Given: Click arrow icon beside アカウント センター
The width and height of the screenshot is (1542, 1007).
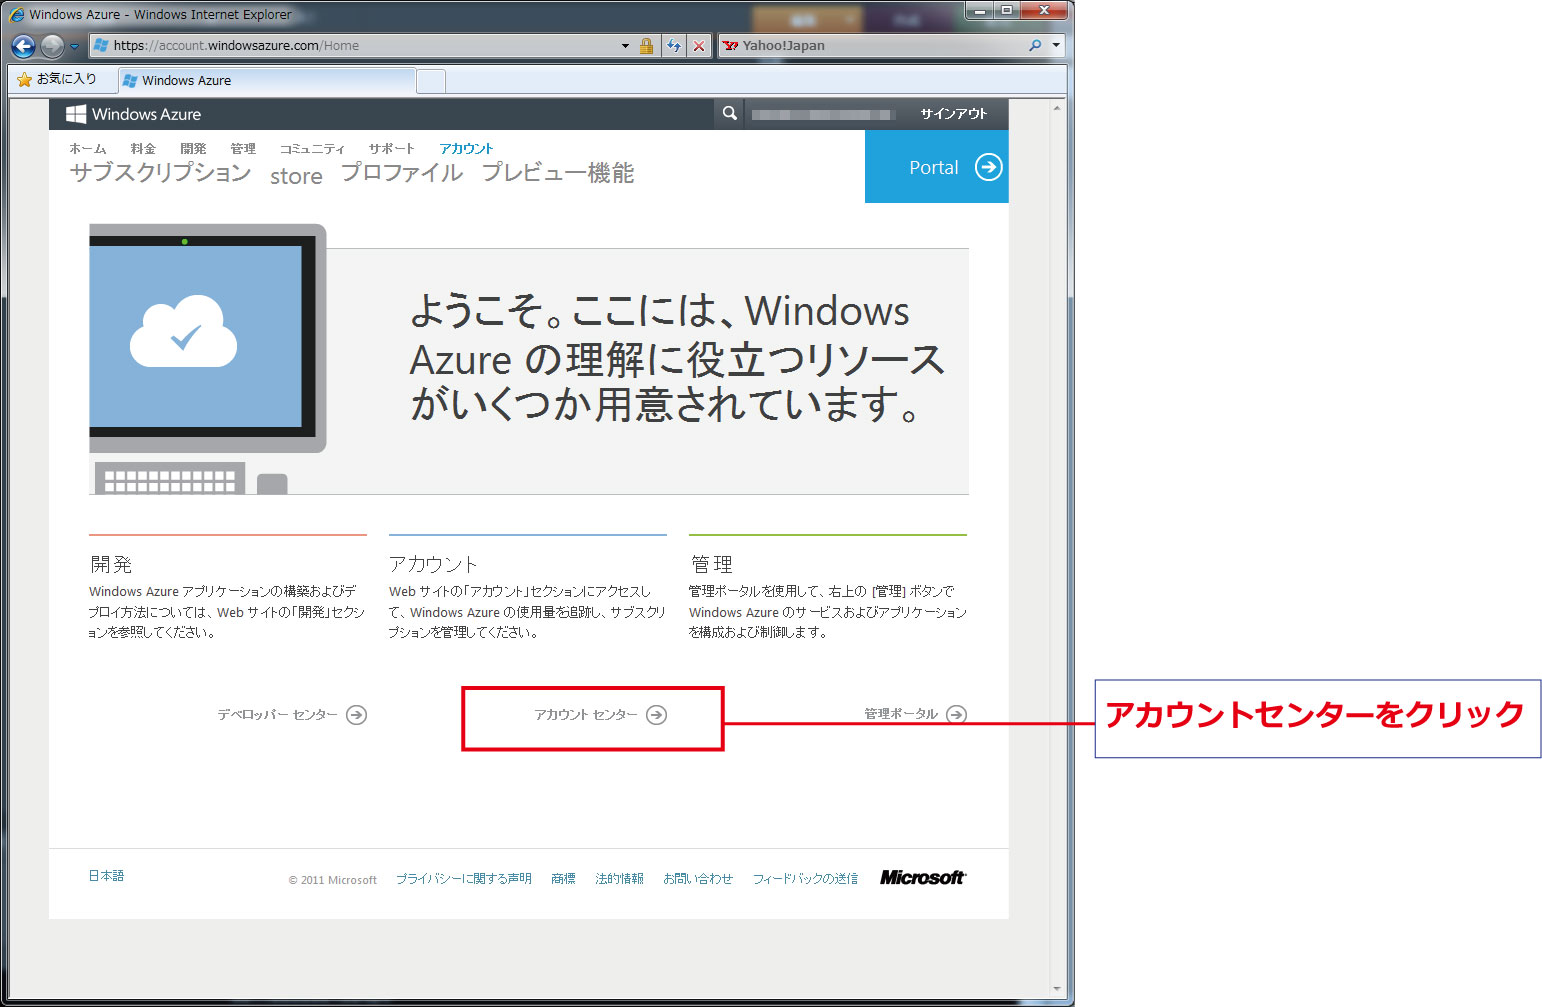Looking at the screenshot, I should point(656,715).
